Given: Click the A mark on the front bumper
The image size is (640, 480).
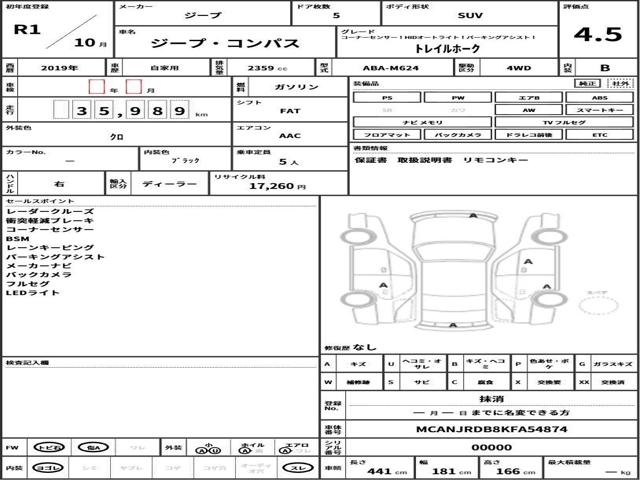Looking at the screenshot, I should point(473,215).
